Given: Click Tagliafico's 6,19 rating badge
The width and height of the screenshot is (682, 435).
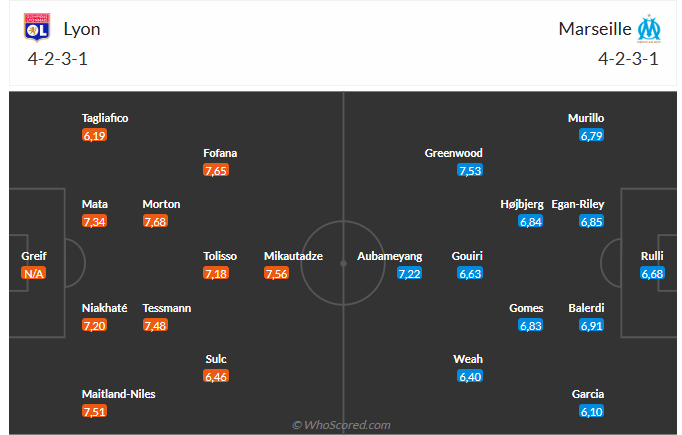Looking at the screenshot, I should [x=95, y=135].
